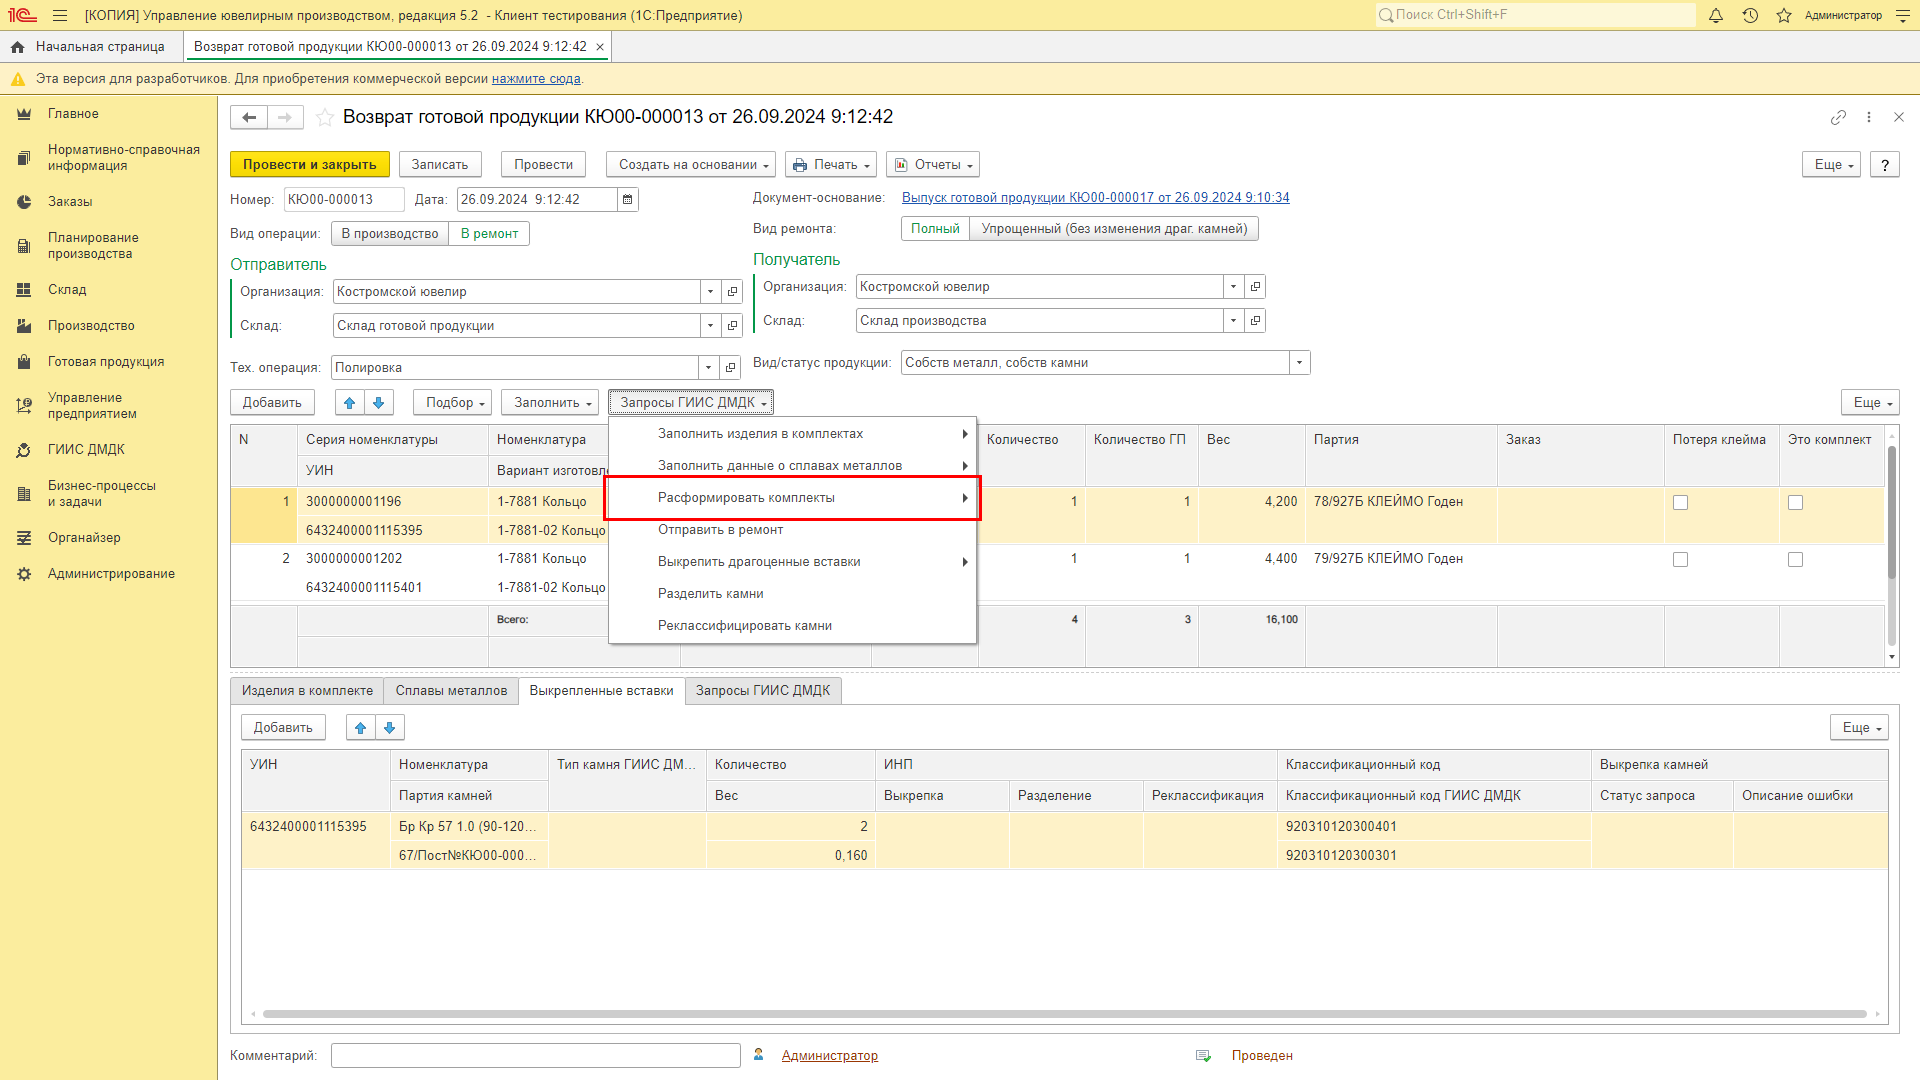The image size is (1920, 1080).
Task: Switch to Сплавы металлов tab
Action: (451, 691)
